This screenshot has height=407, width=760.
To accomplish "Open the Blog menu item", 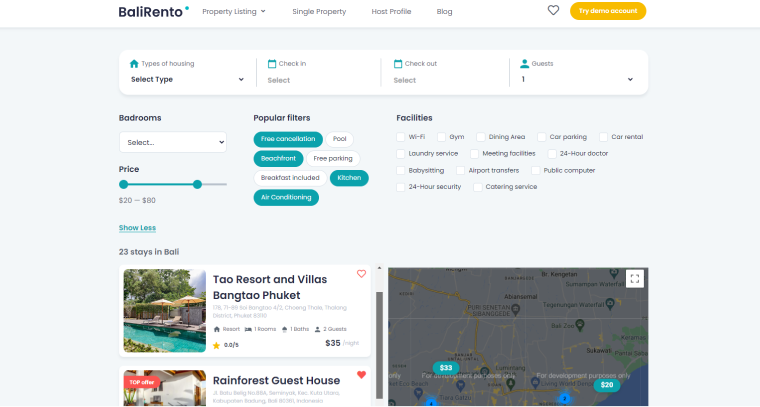I will pos(444,12).
